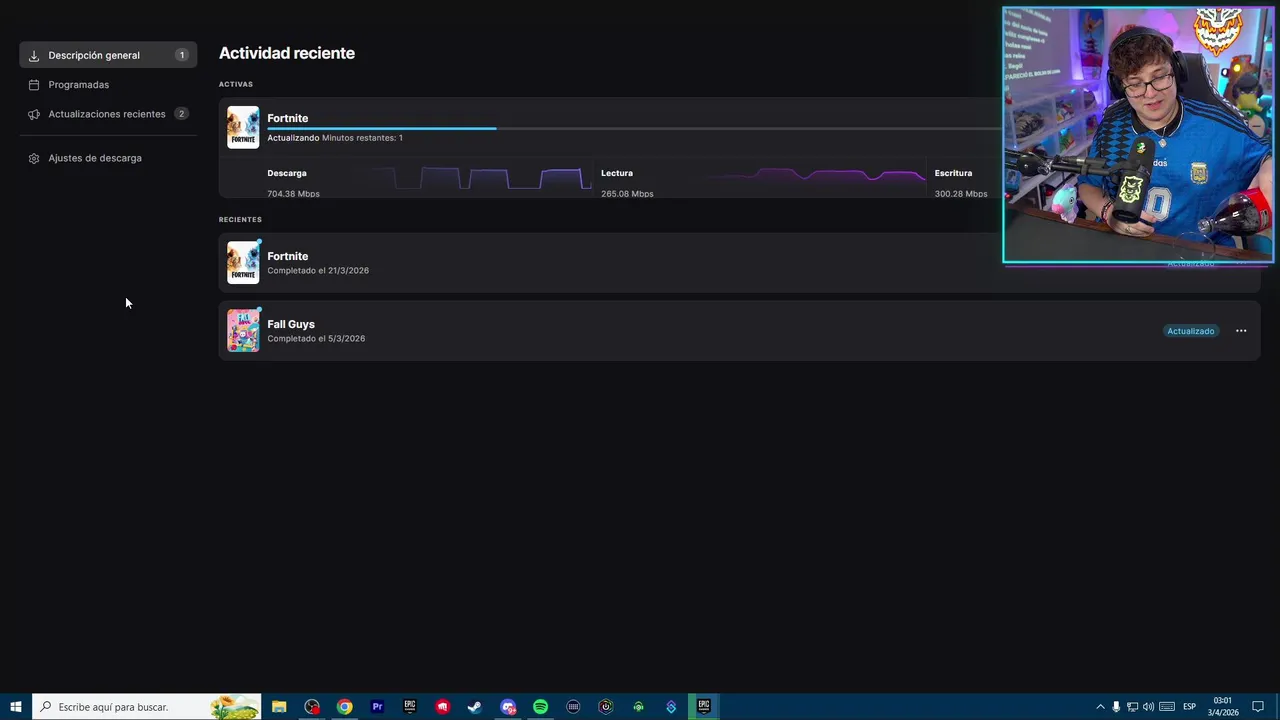
Task: Click the megaphone icon beside Actualizaciones recientes
Action: tap(34, 114)
